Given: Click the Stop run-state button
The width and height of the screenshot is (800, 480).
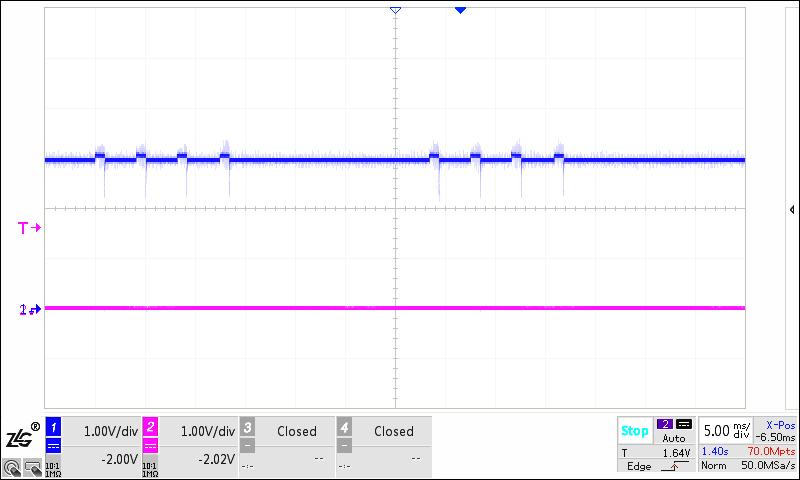Looking at the screenshot, I should [634, 431].
